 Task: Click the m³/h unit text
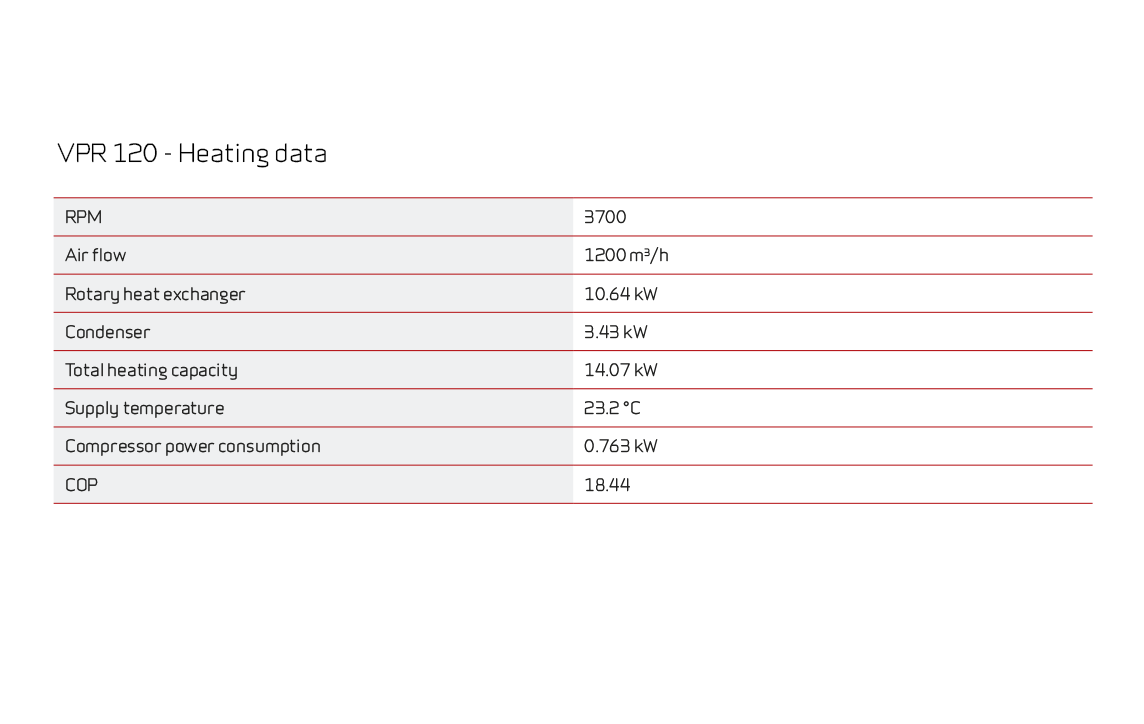pos(650,255)
